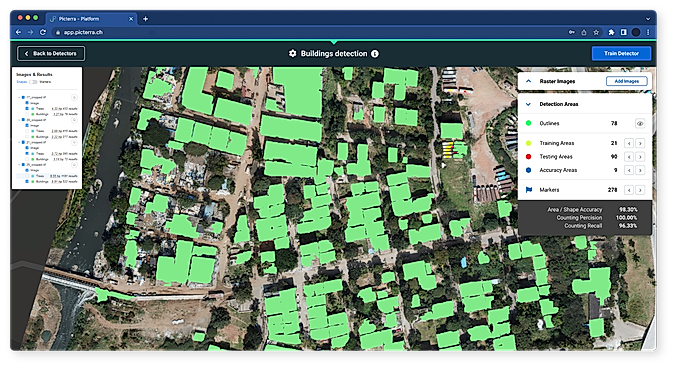
Task: Select the Shapes label in Images & Results
Action: coord(22,82)
